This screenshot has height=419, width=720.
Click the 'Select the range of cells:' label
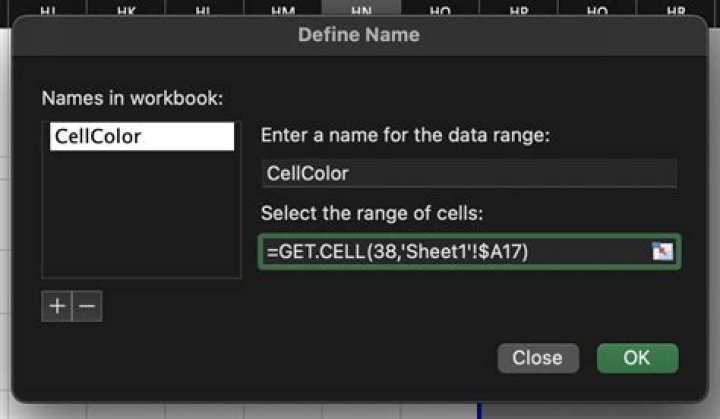click(372, 214)
